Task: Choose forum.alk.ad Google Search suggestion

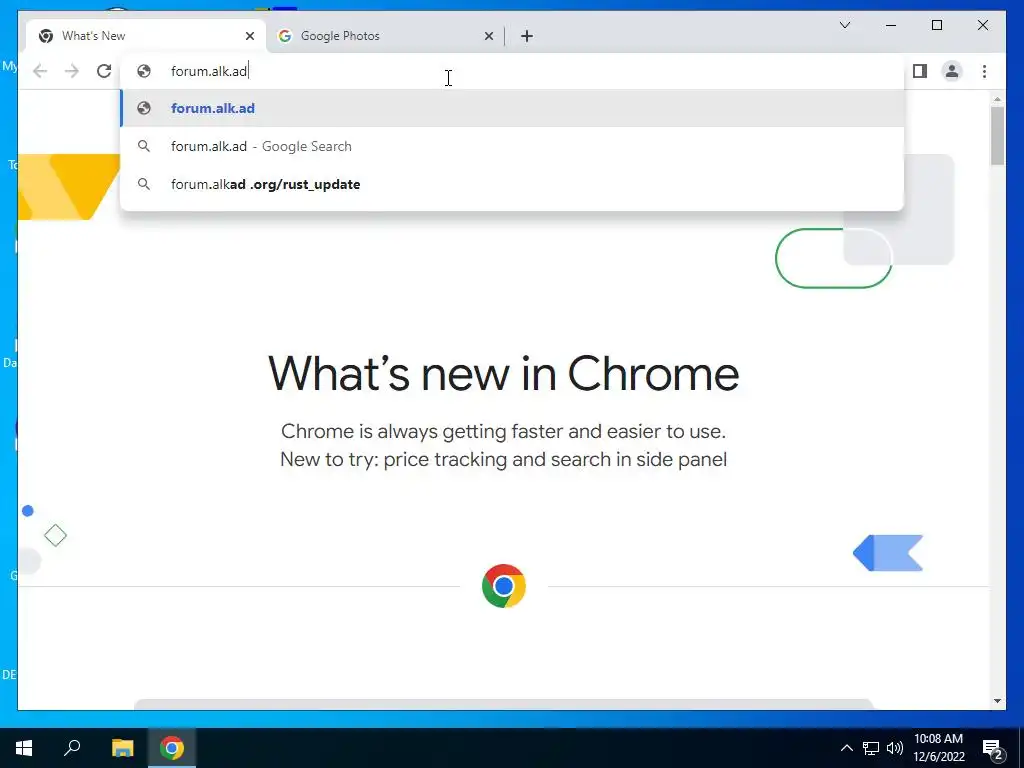Action: tap(513, 146)
